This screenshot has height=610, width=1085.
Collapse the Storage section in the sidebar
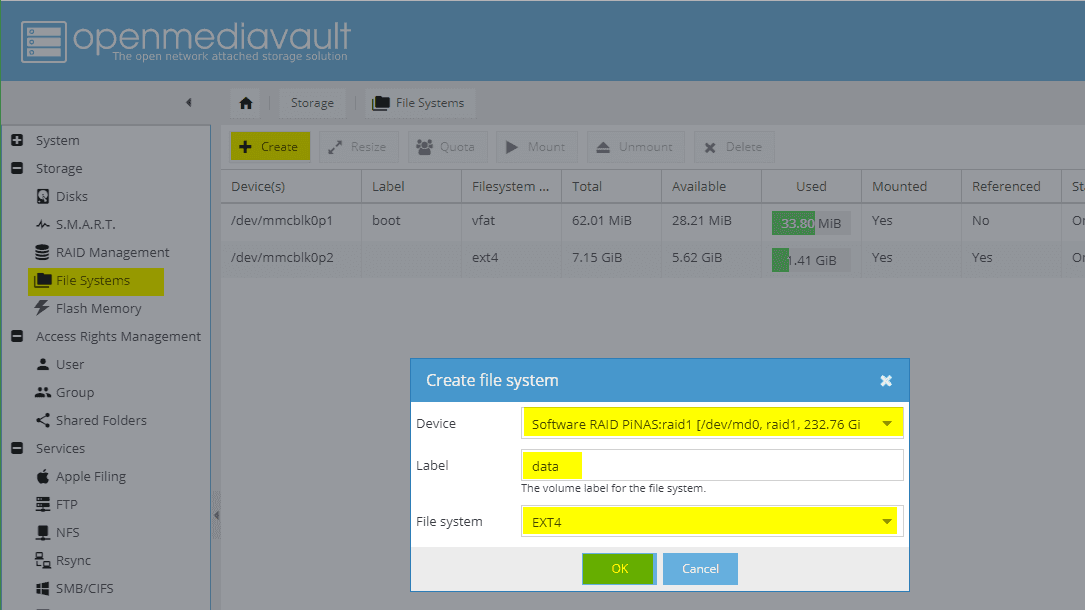[14, 168]
